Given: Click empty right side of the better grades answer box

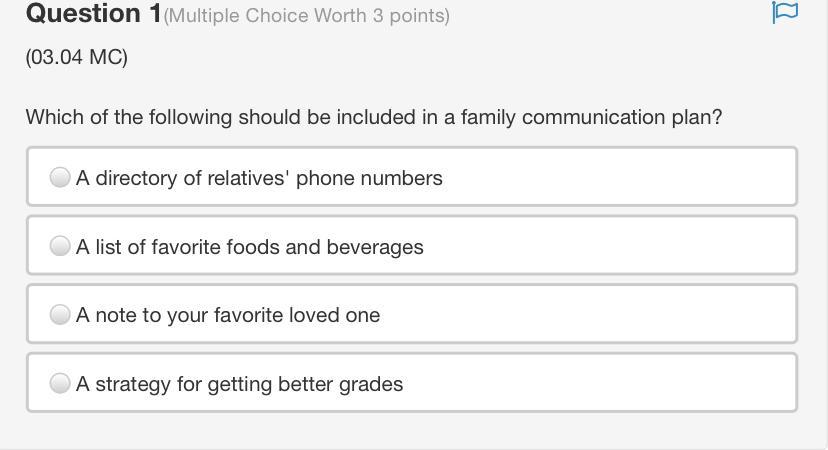Looking at the screenshot, I should tap(640, 384).
